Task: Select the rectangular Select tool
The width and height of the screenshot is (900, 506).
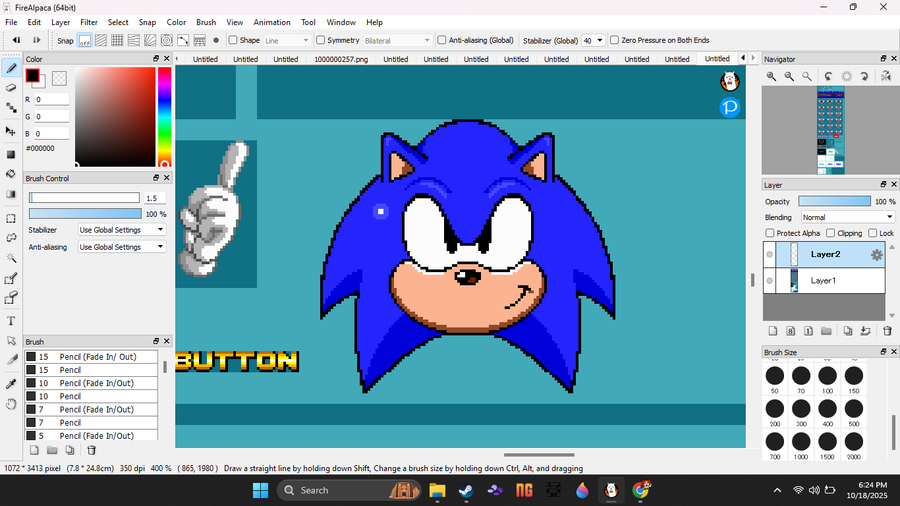Action: coord(11,219)
